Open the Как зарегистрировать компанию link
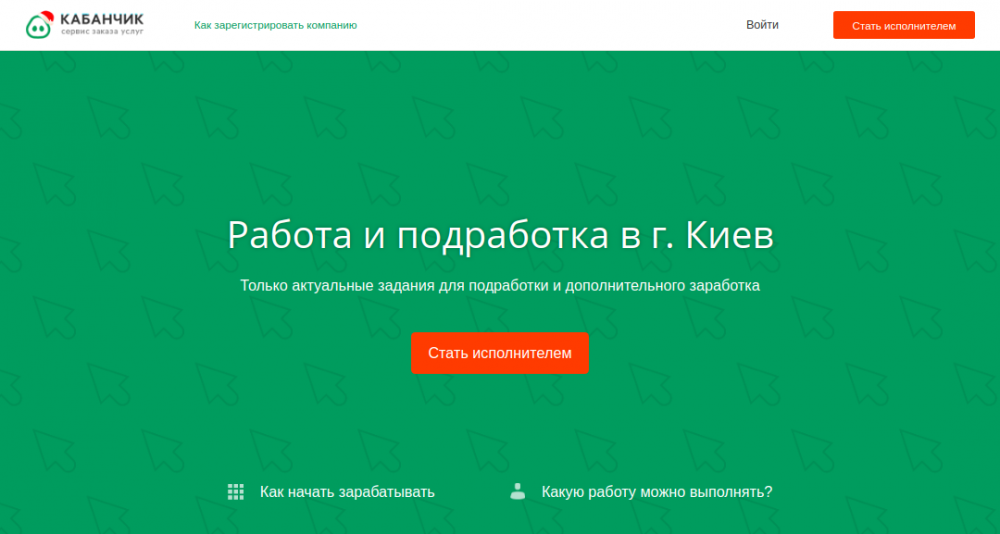 [x=275, y=25]
